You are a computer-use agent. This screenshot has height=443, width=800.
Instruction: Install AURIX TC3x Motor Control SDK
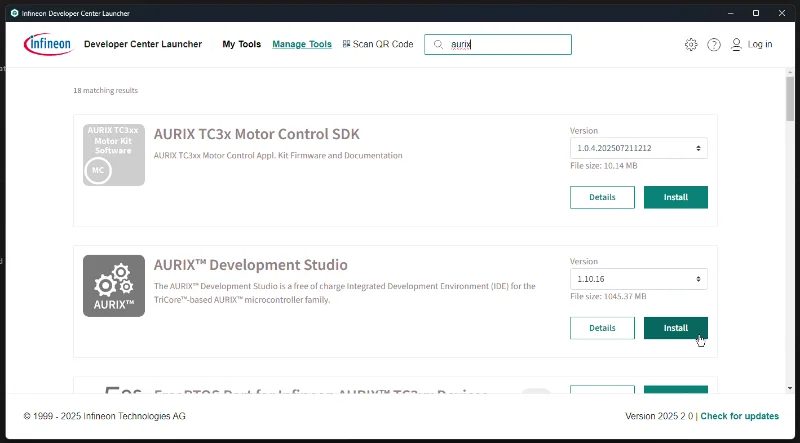[x=675, y=197]
